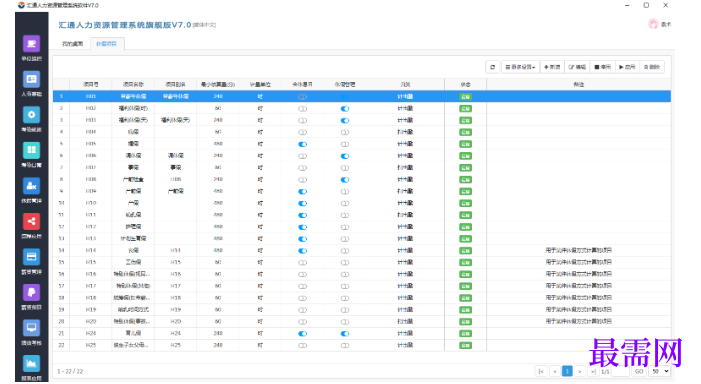This screenshot has width=701, height=384.
Task: Turn off the blue switch in row H08
Action: click(345, 180)
